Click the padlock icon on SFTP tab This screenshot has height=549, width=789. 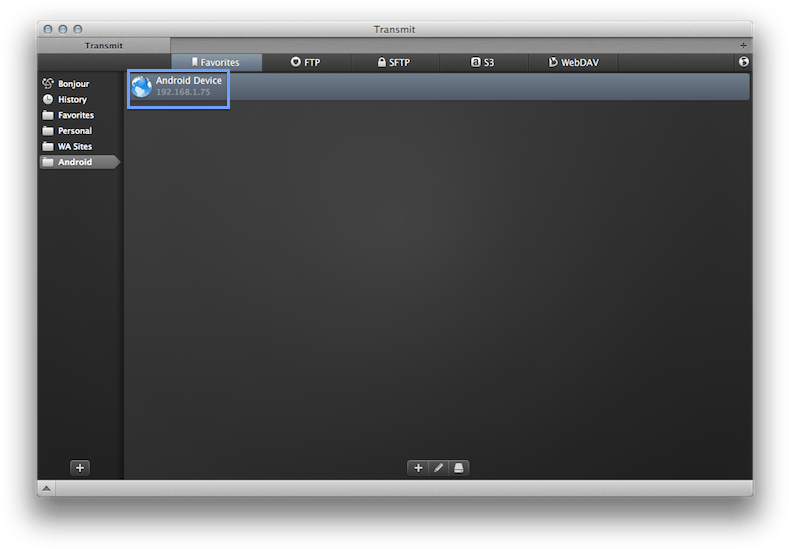[x=382, y=62]
